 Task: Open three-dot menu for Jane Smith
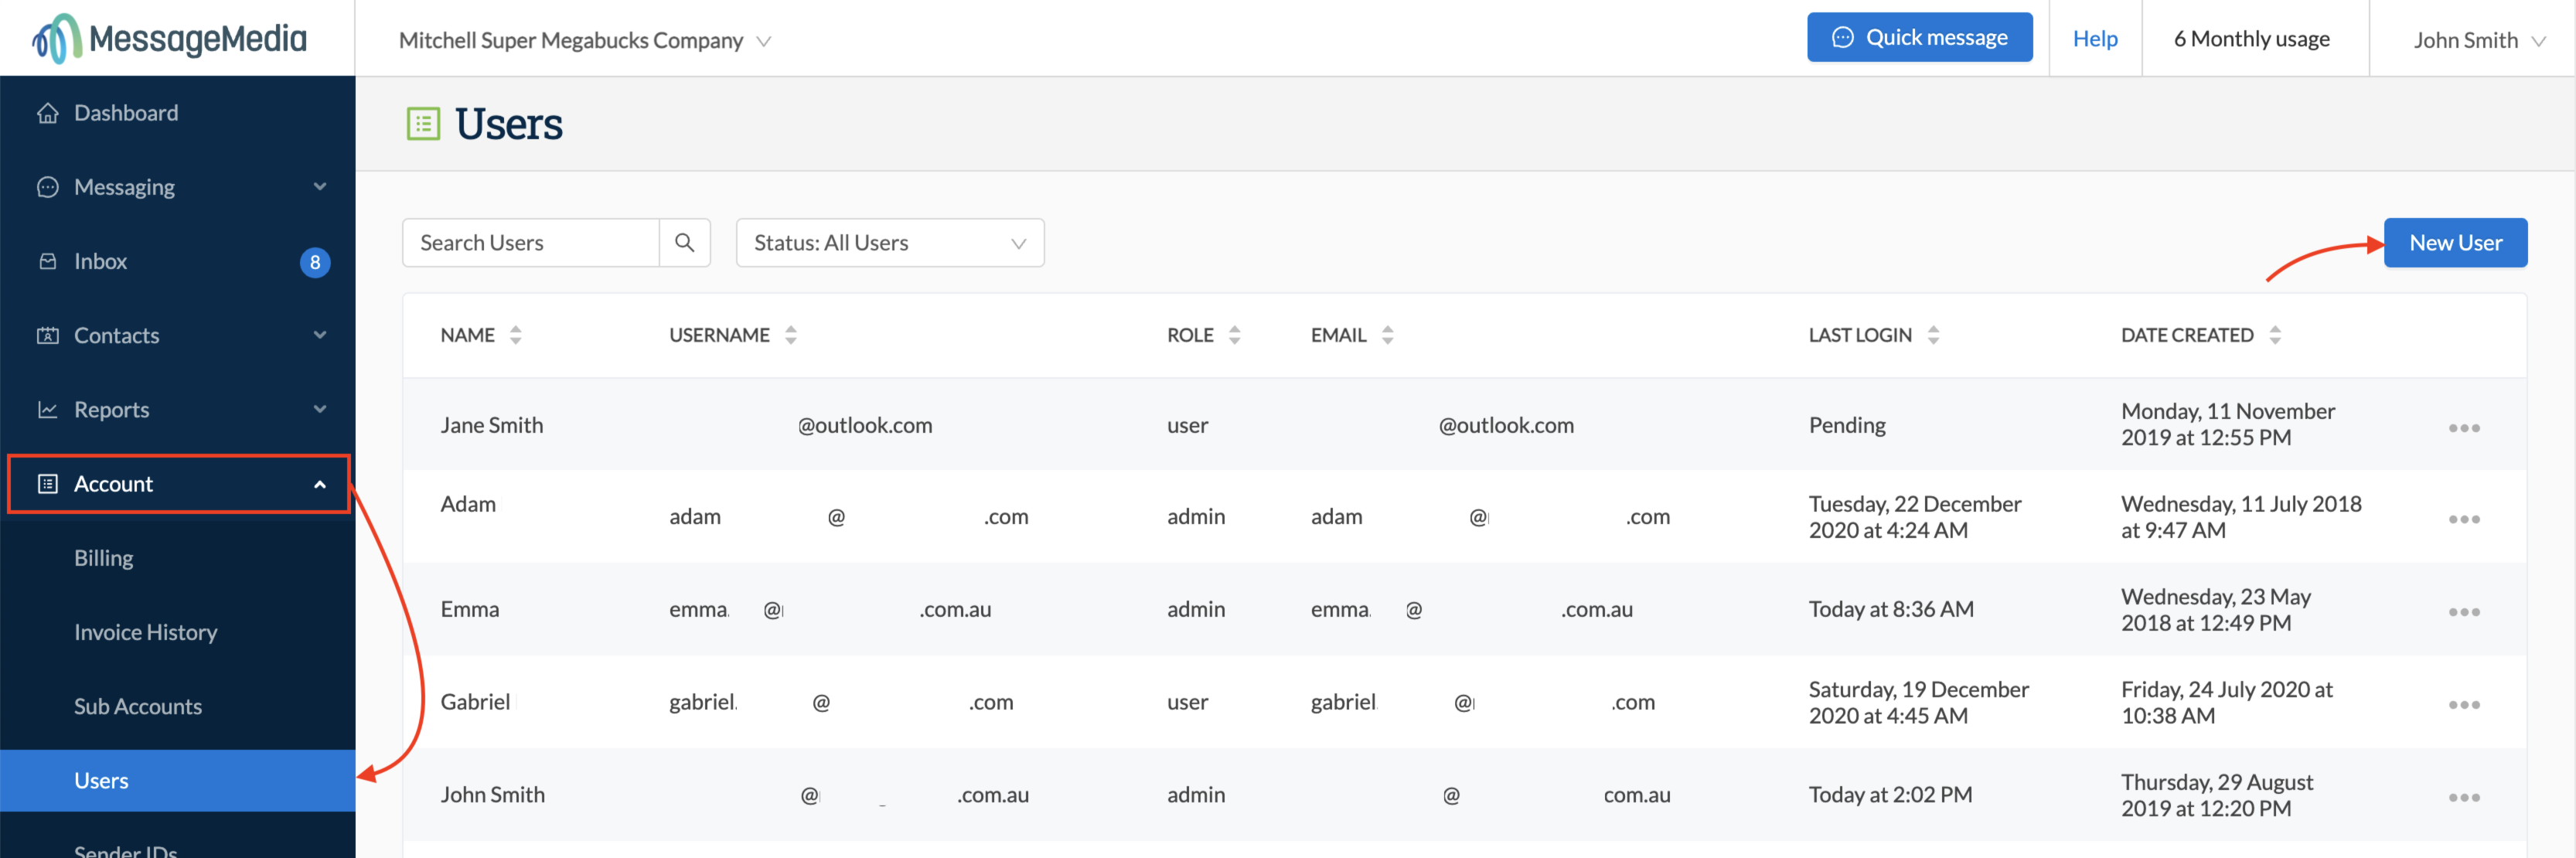click(2463, 428)
